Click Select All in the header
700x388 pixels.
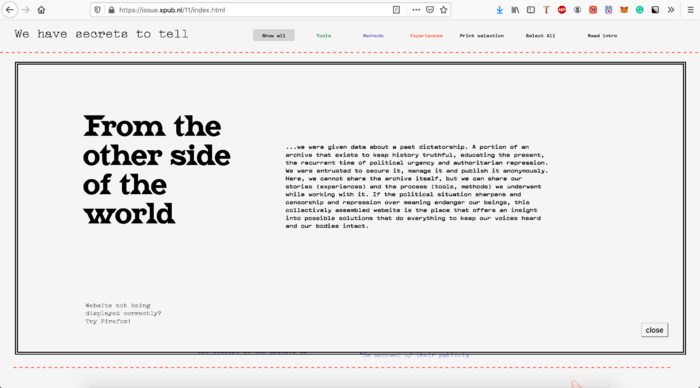[x=540, y=36]
